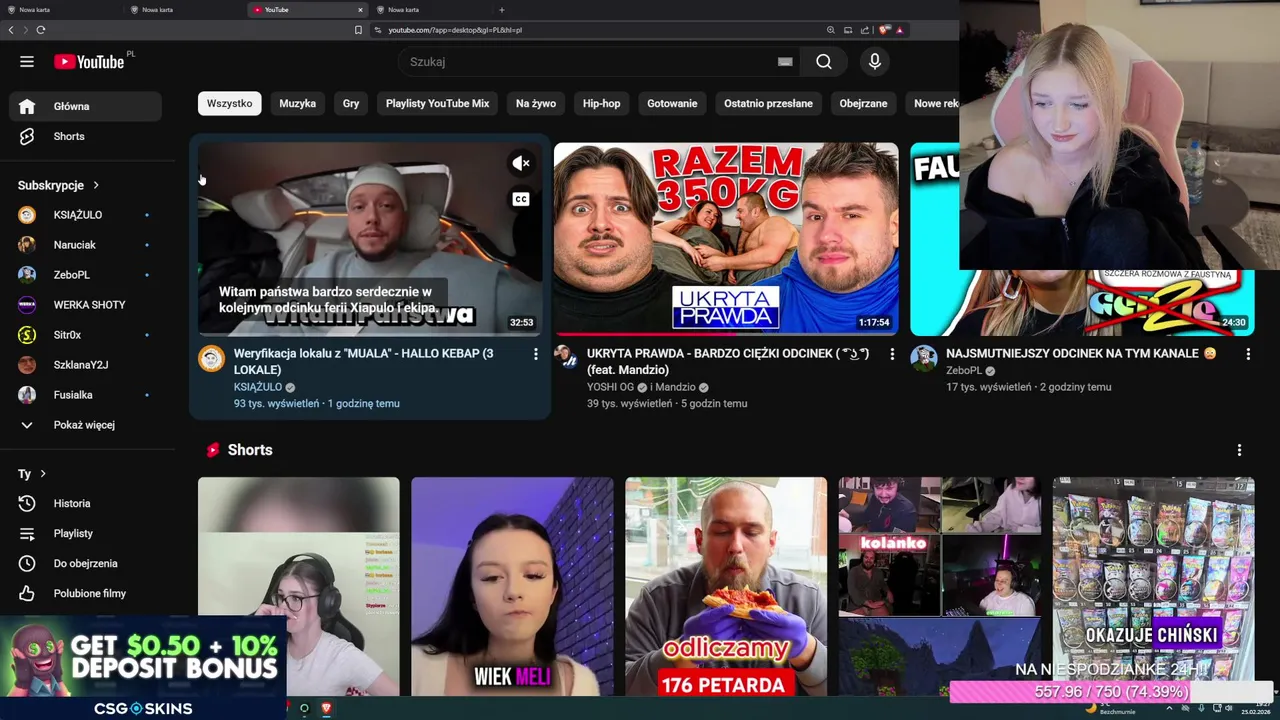The image size is (1280, 720).
Task: Open YOSHI OG channel link
Action: [x=610, y=387]
